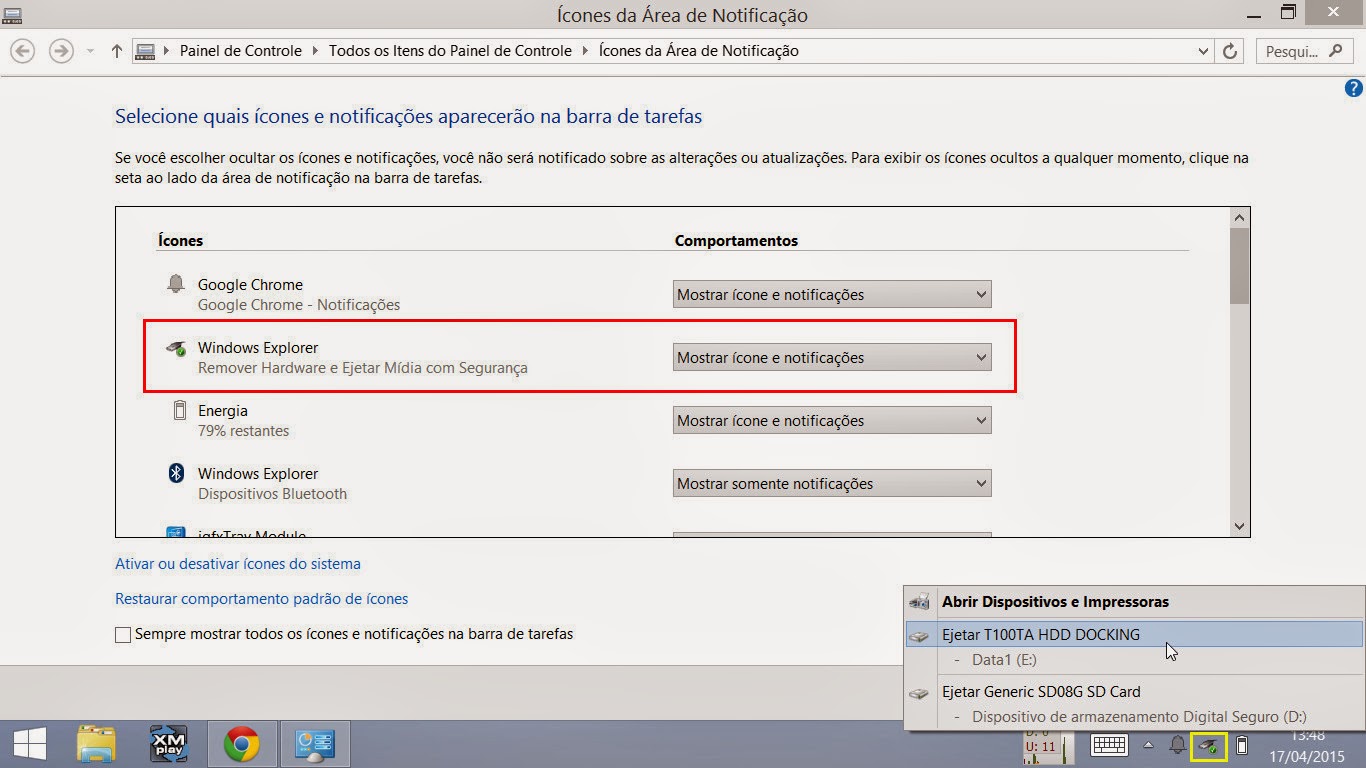Click the Refresh button in address bar

(x=1230, y=51)
